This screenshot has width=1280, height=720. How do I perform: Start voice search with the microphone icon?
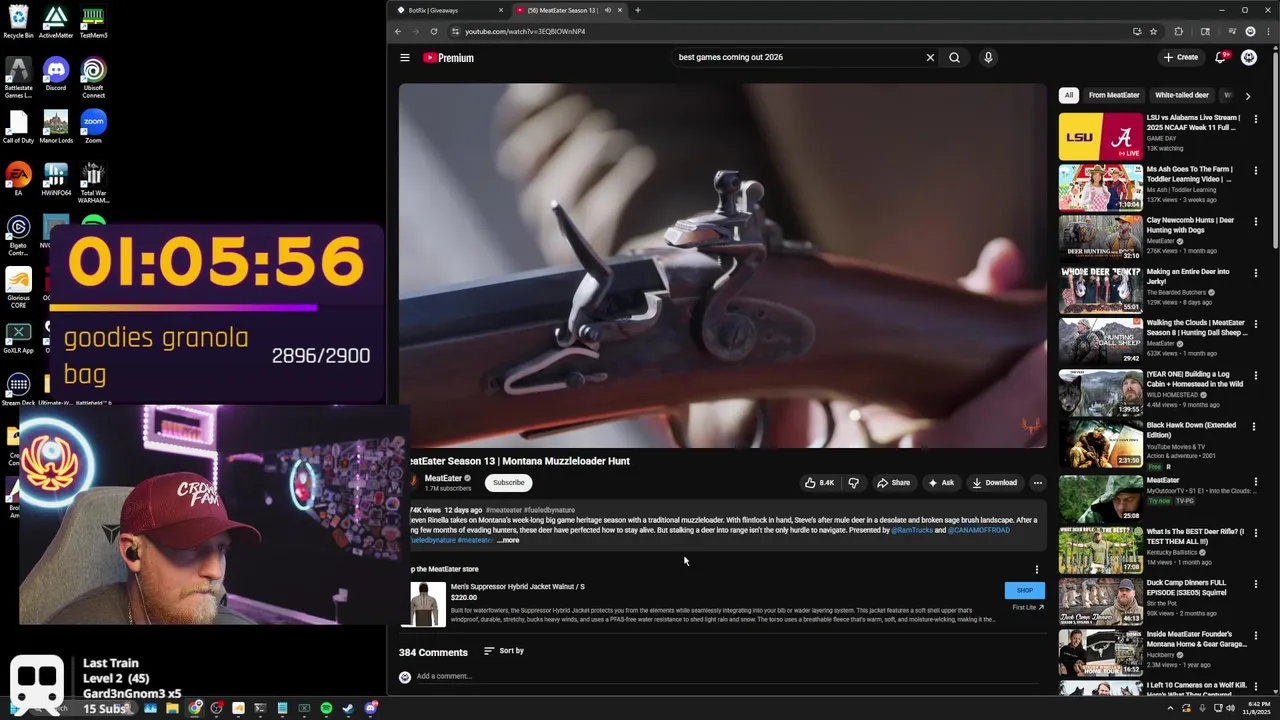pos(988,58)
